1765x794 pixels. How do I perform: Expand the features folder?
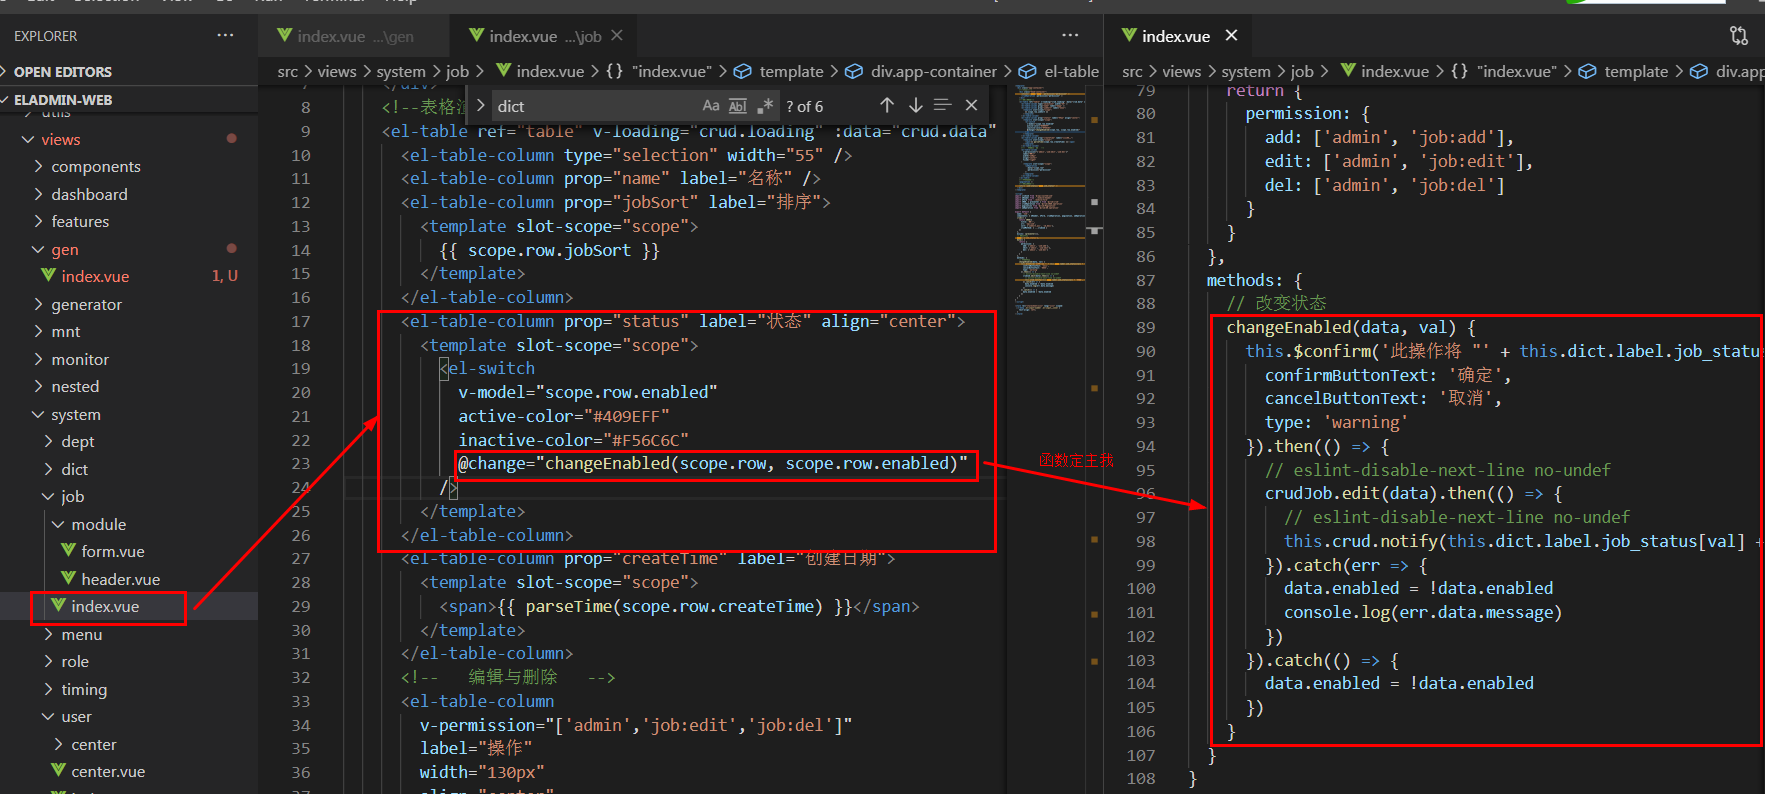click(129, 221)
